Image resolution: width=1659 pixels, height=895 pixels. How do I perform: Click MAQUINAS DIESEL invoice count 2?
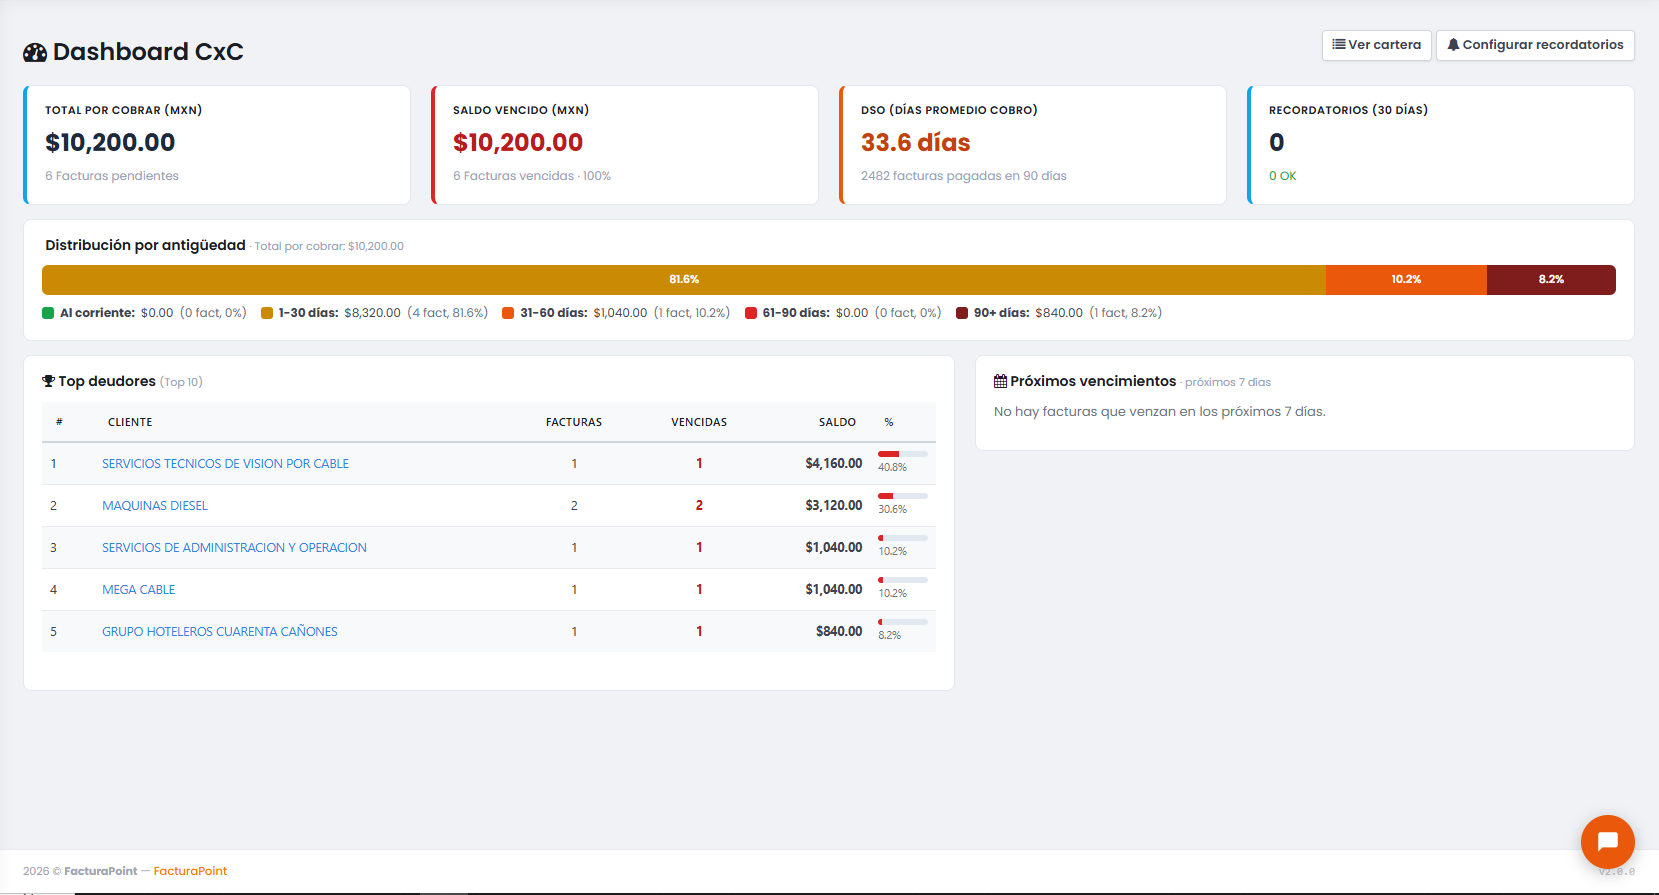pos(574,506)
